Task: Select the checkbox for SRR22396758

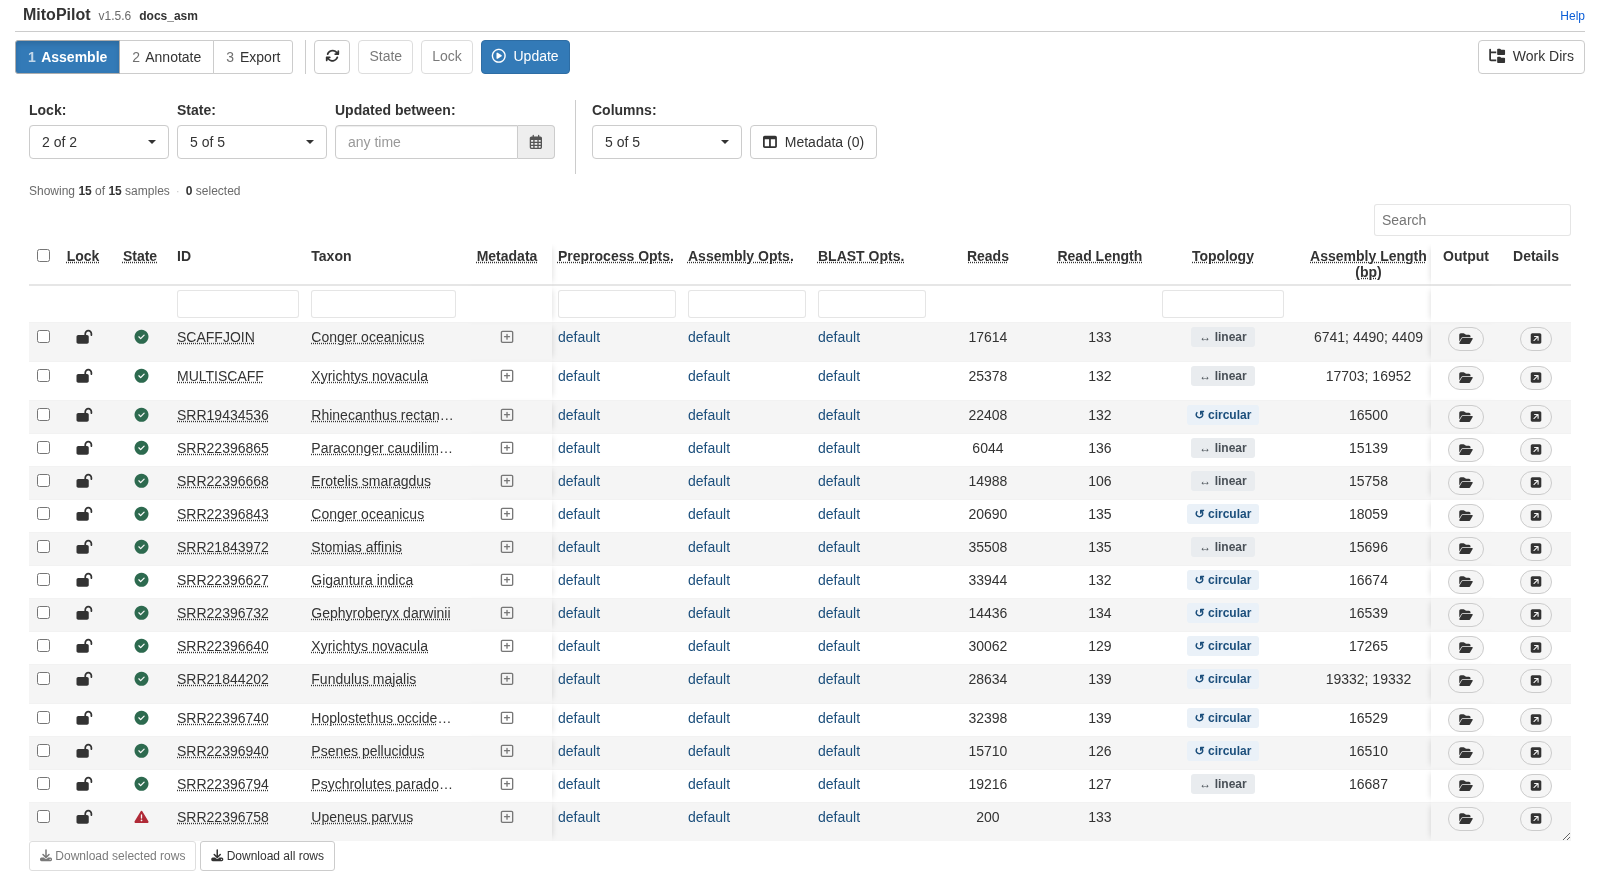Action: [43, 816]
